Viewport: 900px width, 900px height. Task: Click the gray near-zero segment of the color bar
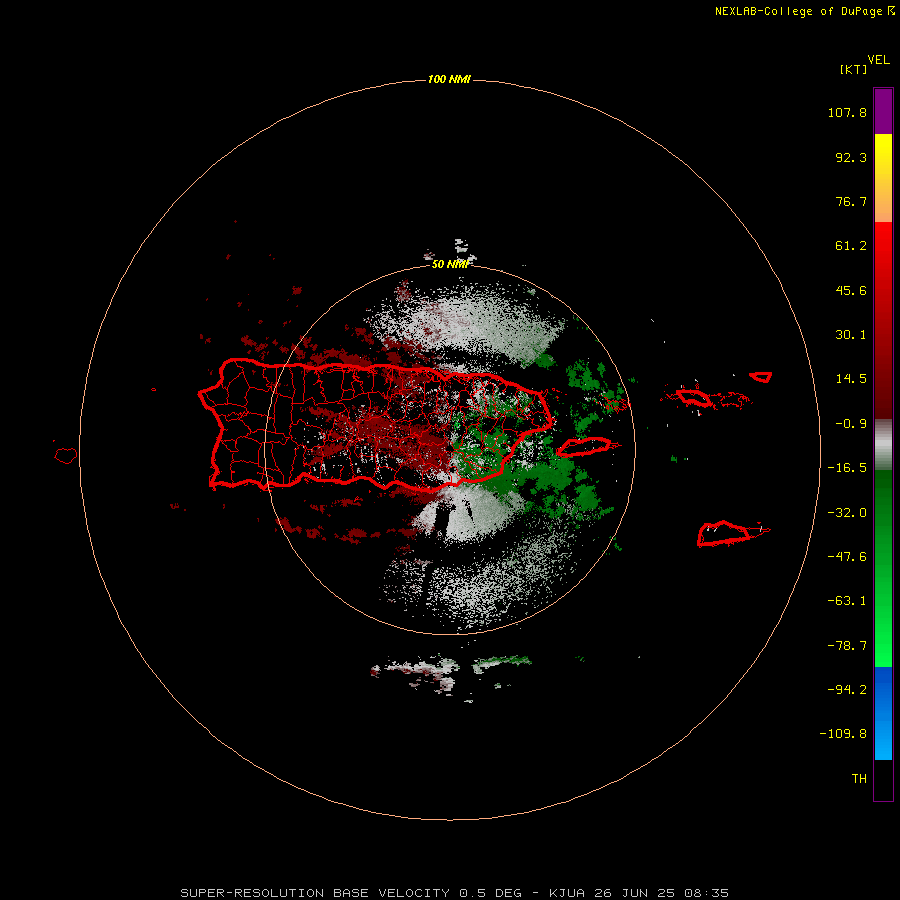click(x=883, y=445)
